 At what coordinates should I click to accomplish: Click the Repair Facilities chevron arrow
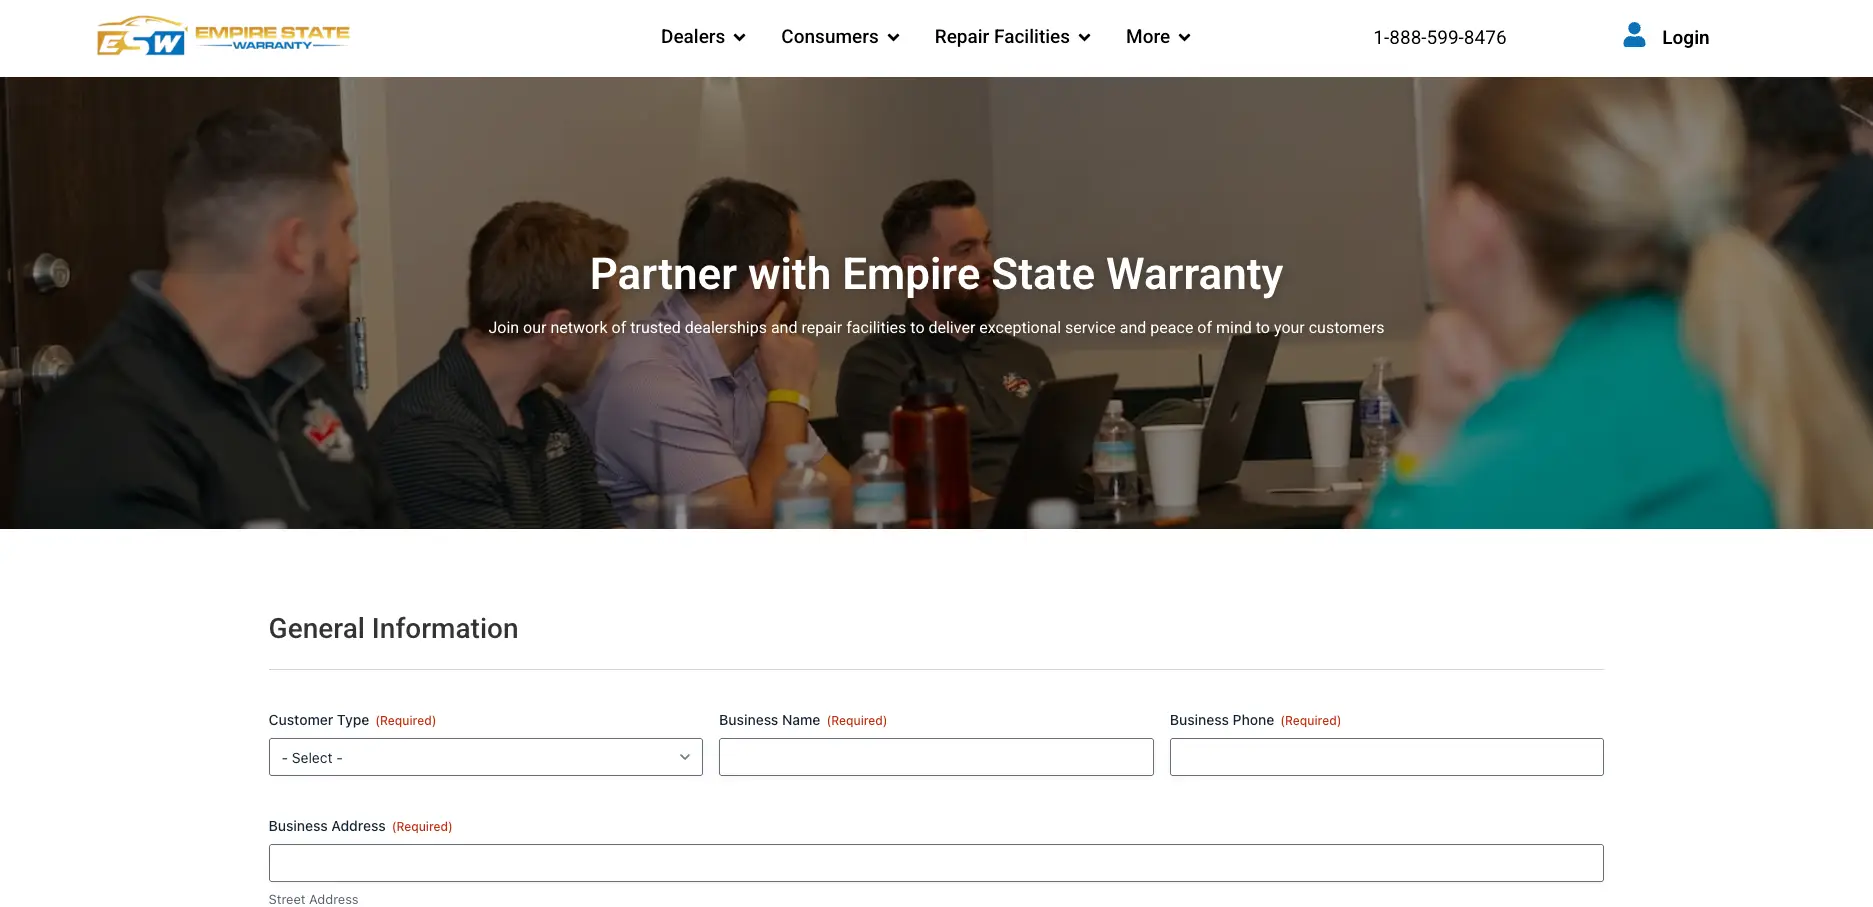(1084, 38)
